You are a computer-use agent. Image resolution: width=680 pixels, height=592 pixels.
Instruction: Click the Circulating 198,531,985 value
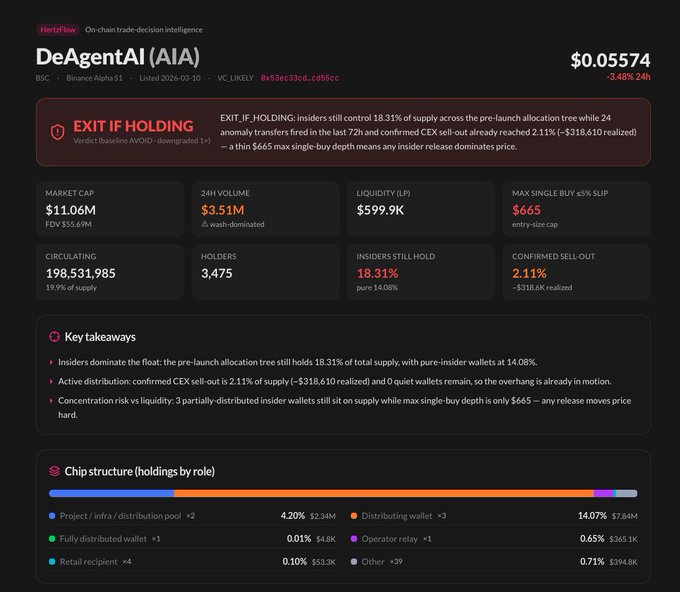coord(81,273)
